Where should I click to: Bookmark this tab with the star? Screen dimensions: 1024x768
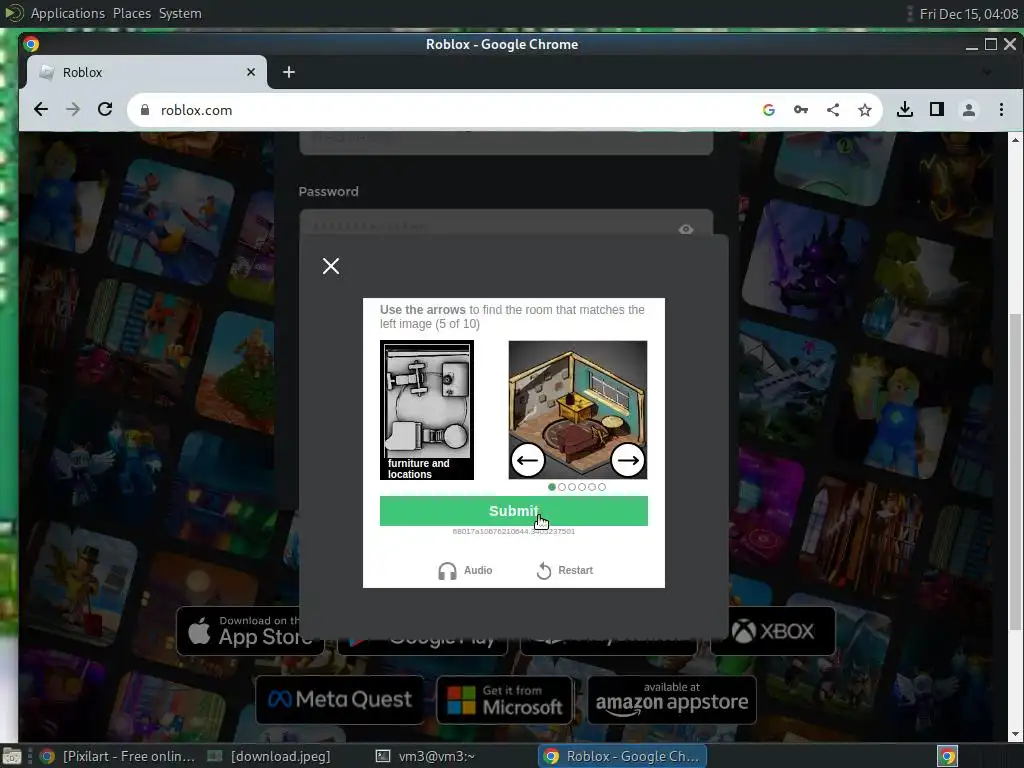[865, 110]
